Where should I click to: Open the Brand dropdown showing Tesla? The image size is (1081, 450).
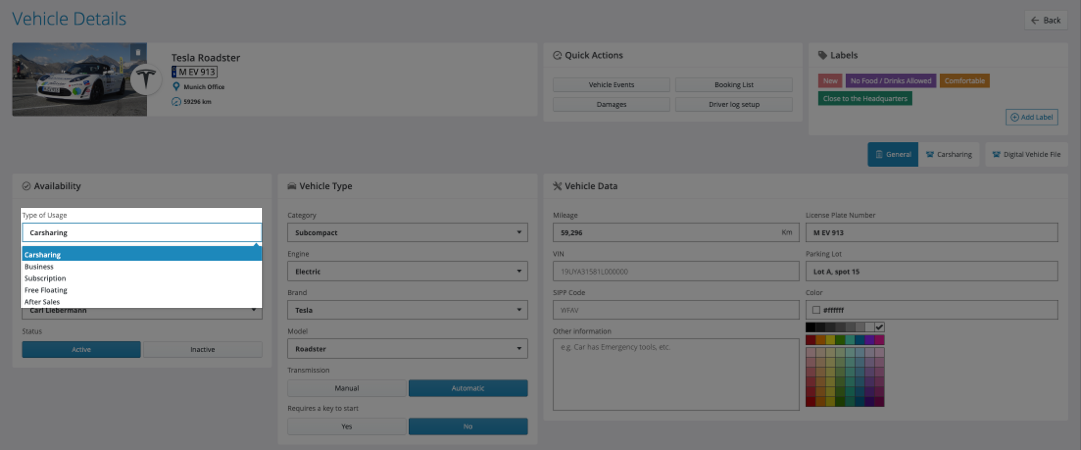407,310
